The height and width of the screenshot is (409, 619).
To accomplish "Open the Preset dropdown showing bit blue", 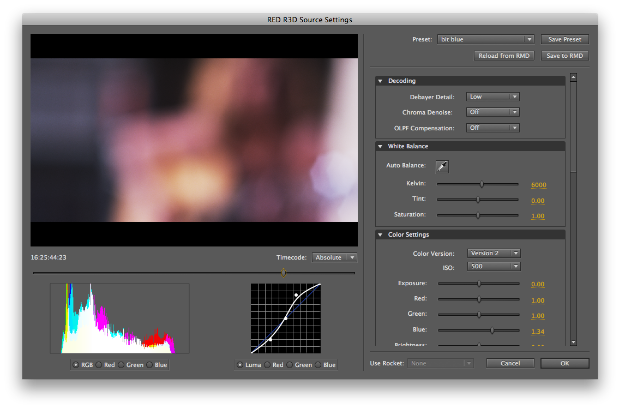I will (486, 39).
